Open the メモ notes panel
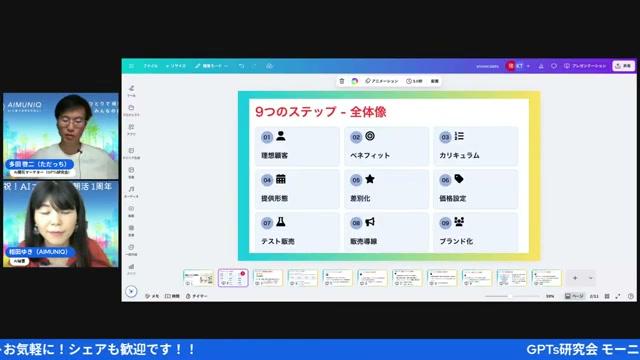The image size is (640, 360). pyautogui.click(x=152, y=296)
